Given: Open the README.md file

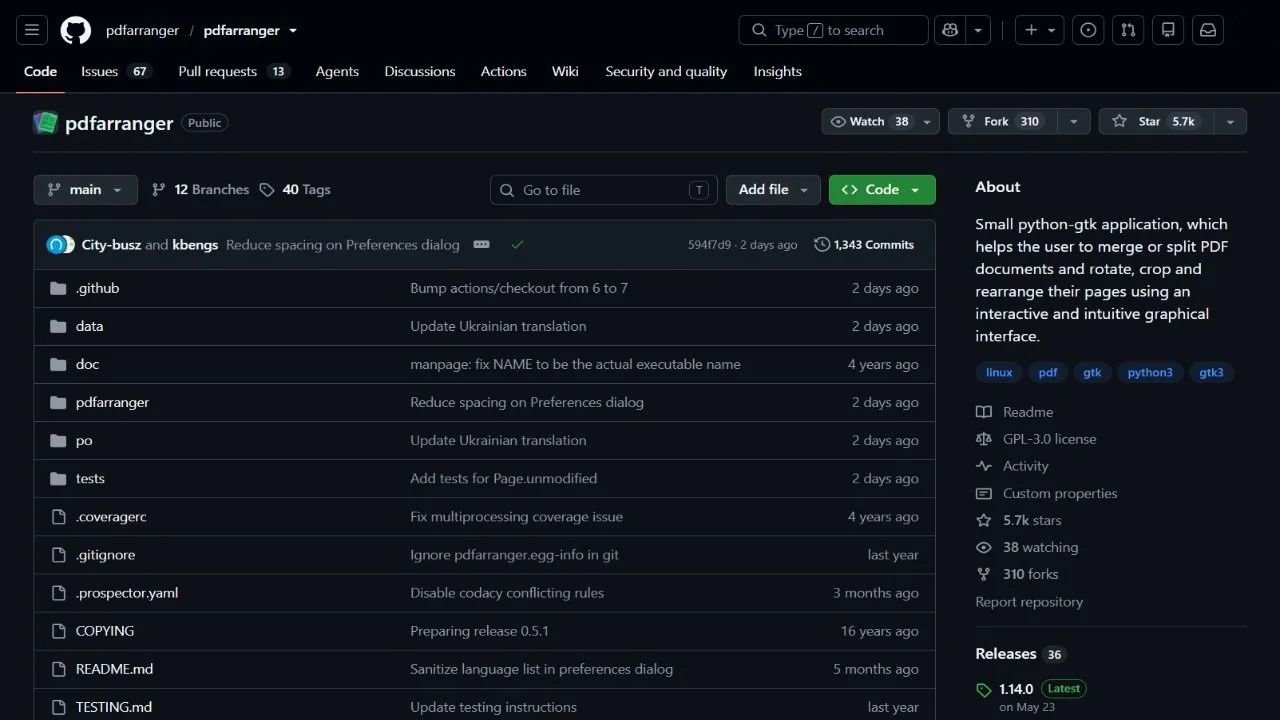Looking at the screenshot, I should [x=114, y=669].
